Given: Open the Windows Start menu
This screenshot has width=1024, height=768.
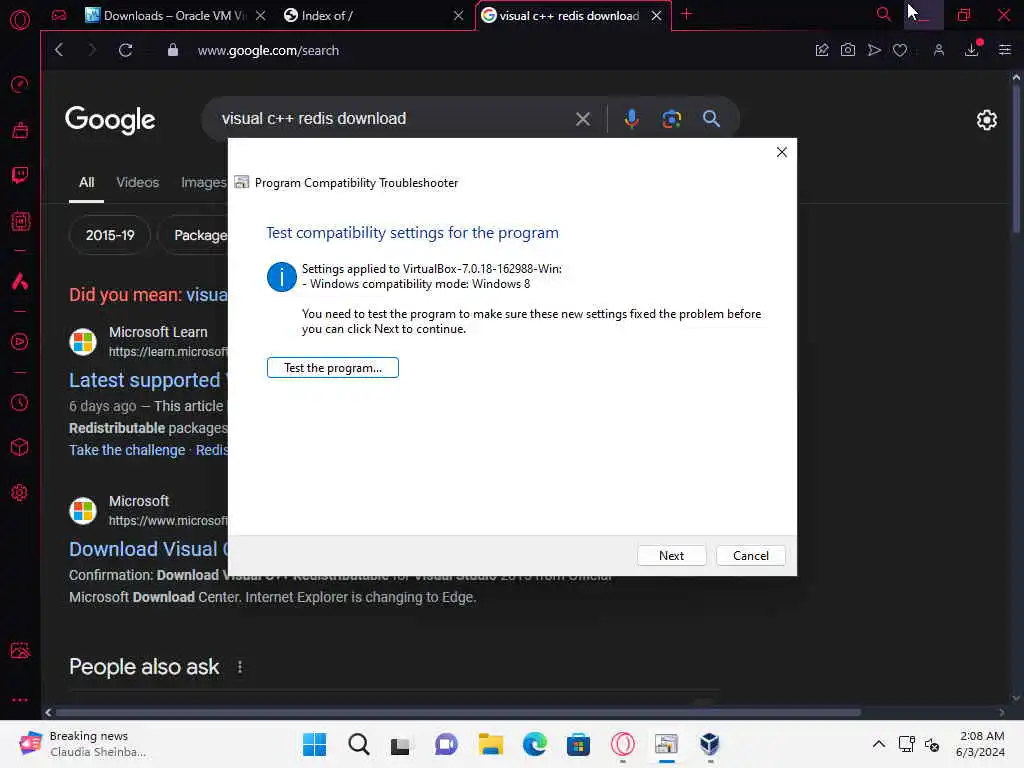Looking at the screenshot, I should click(x=314, y=744).
